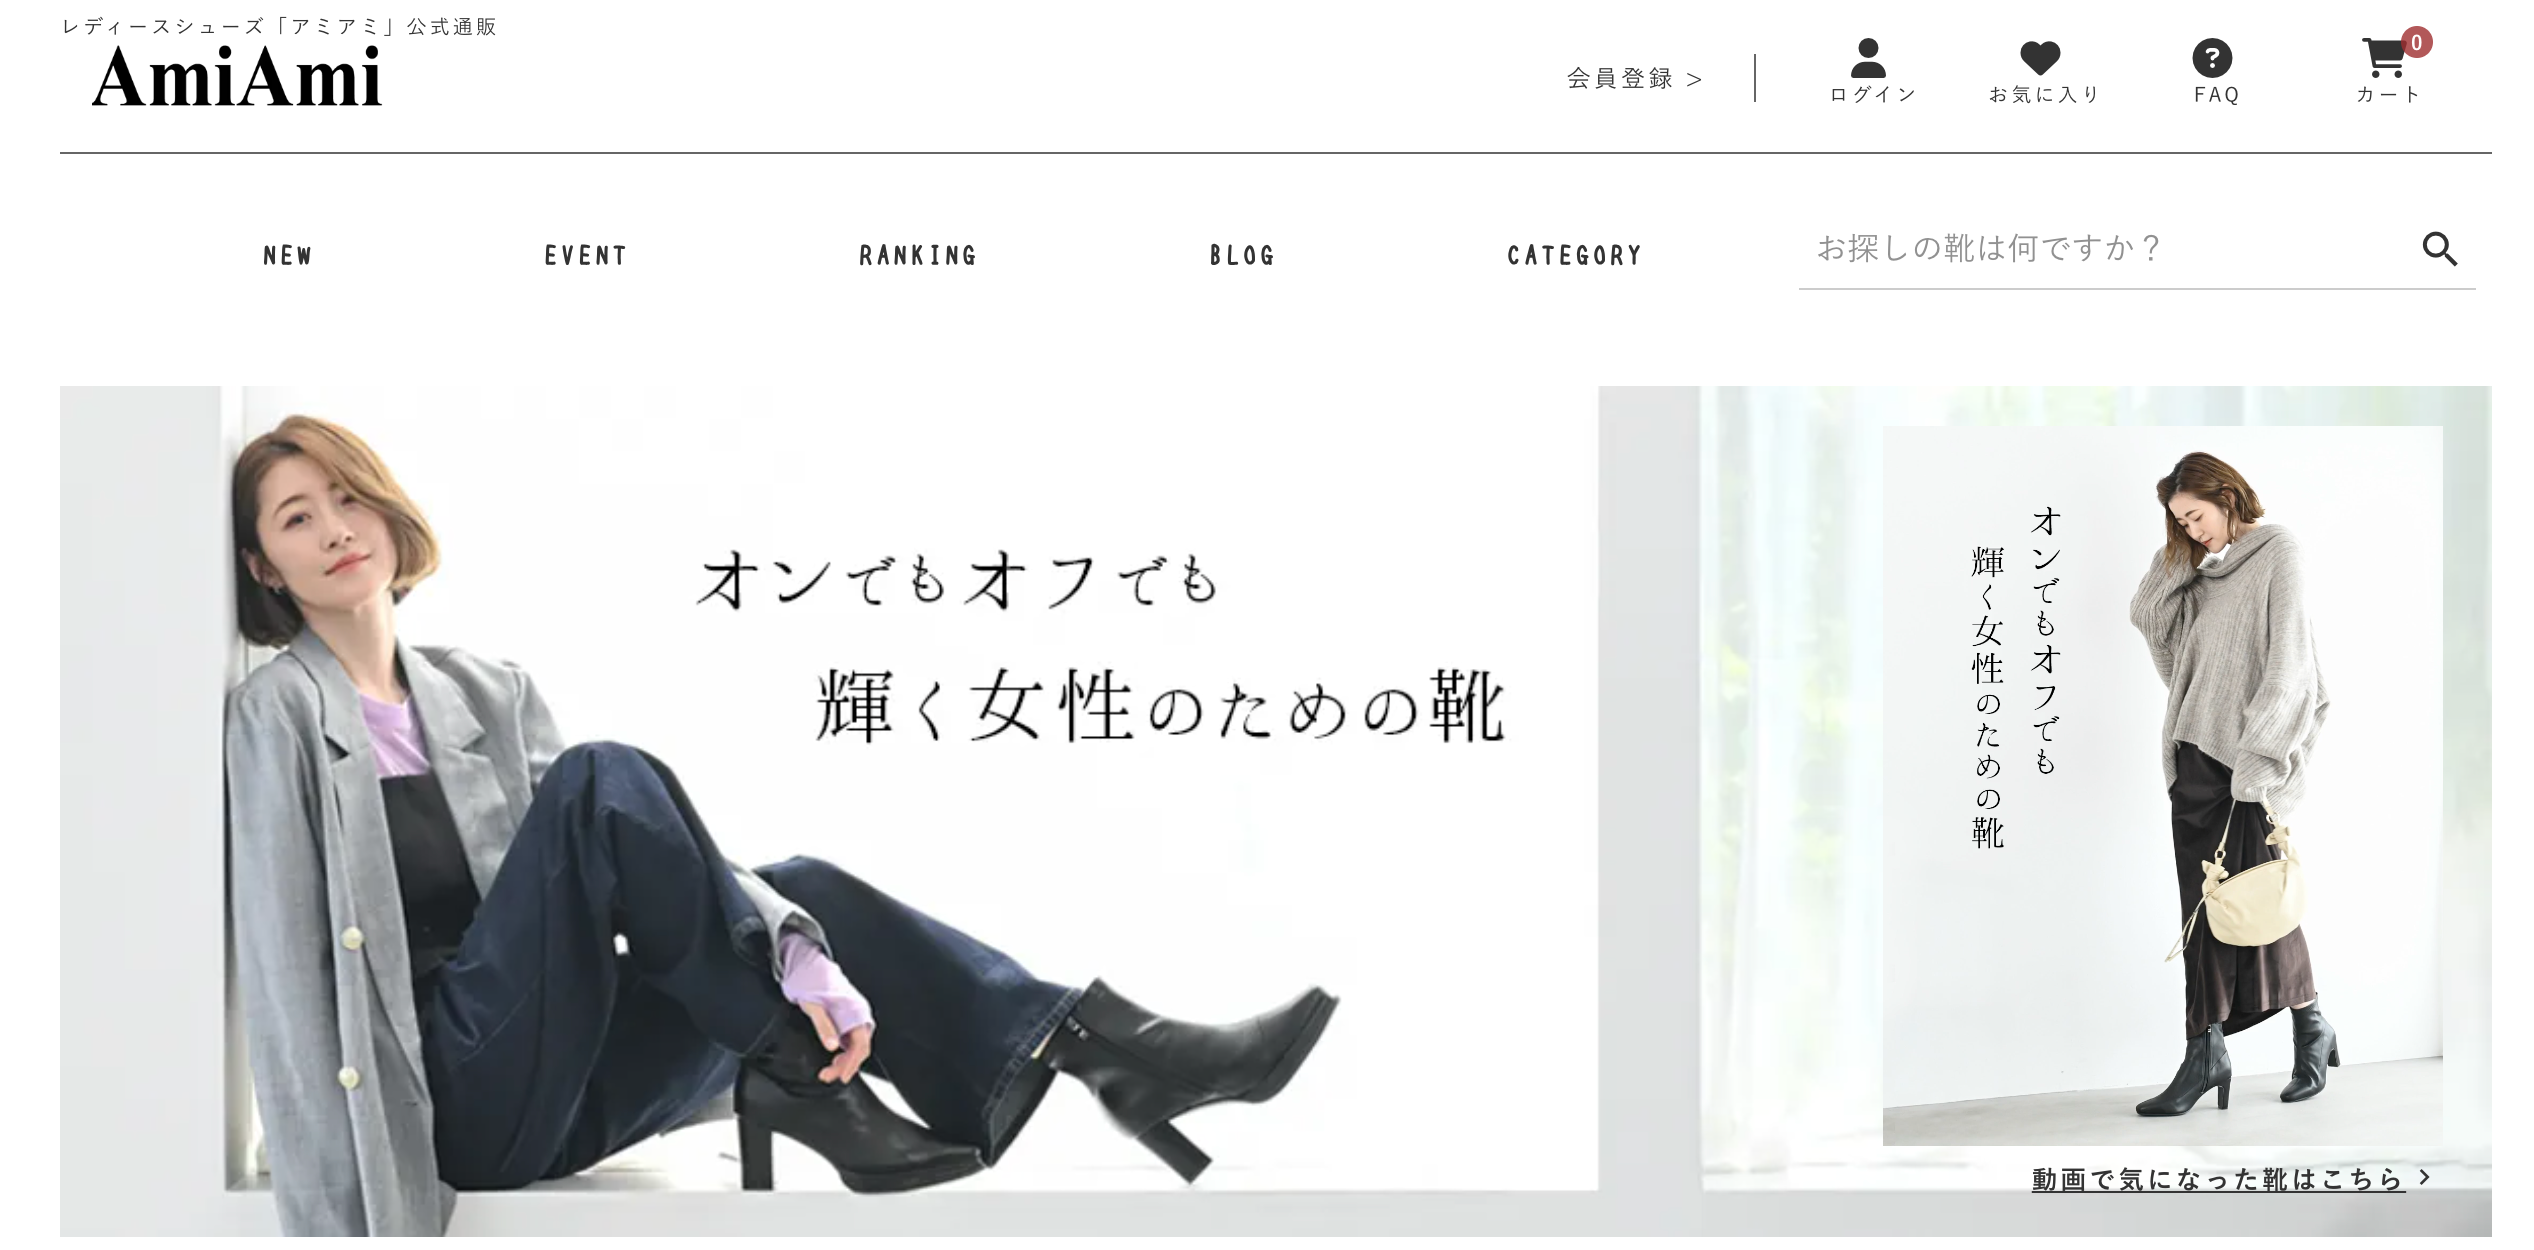Viewport: 2534px width, 1250px height.
Task: Click the AmiAmi logo
Action: coord(237,78)
